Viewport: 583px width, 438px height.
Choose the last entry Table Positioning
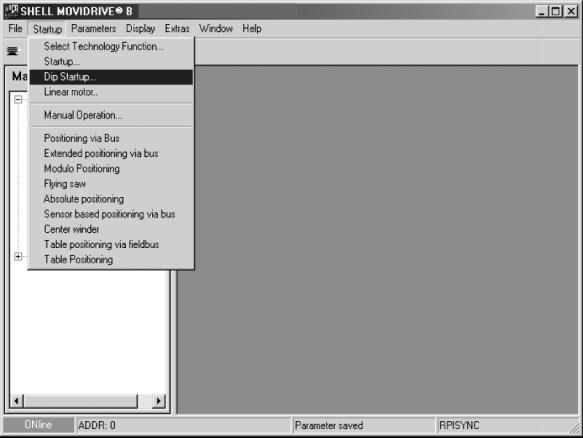(x=111, y=260)
